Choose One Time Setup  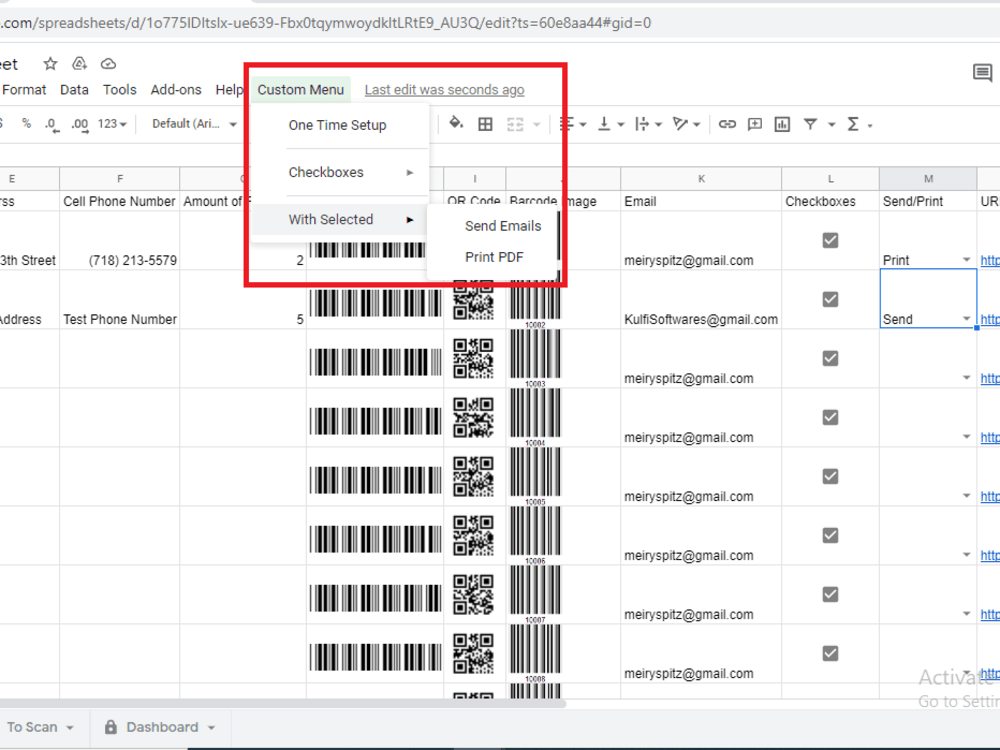[x=337, y=125]
